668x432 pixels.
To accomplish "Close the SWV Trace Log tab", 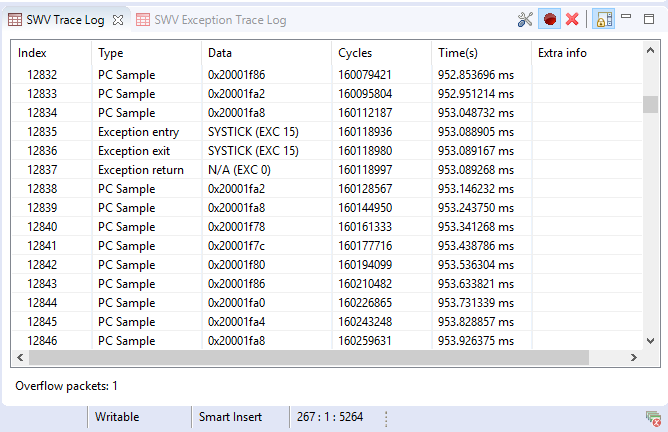I will pos(118,19).
